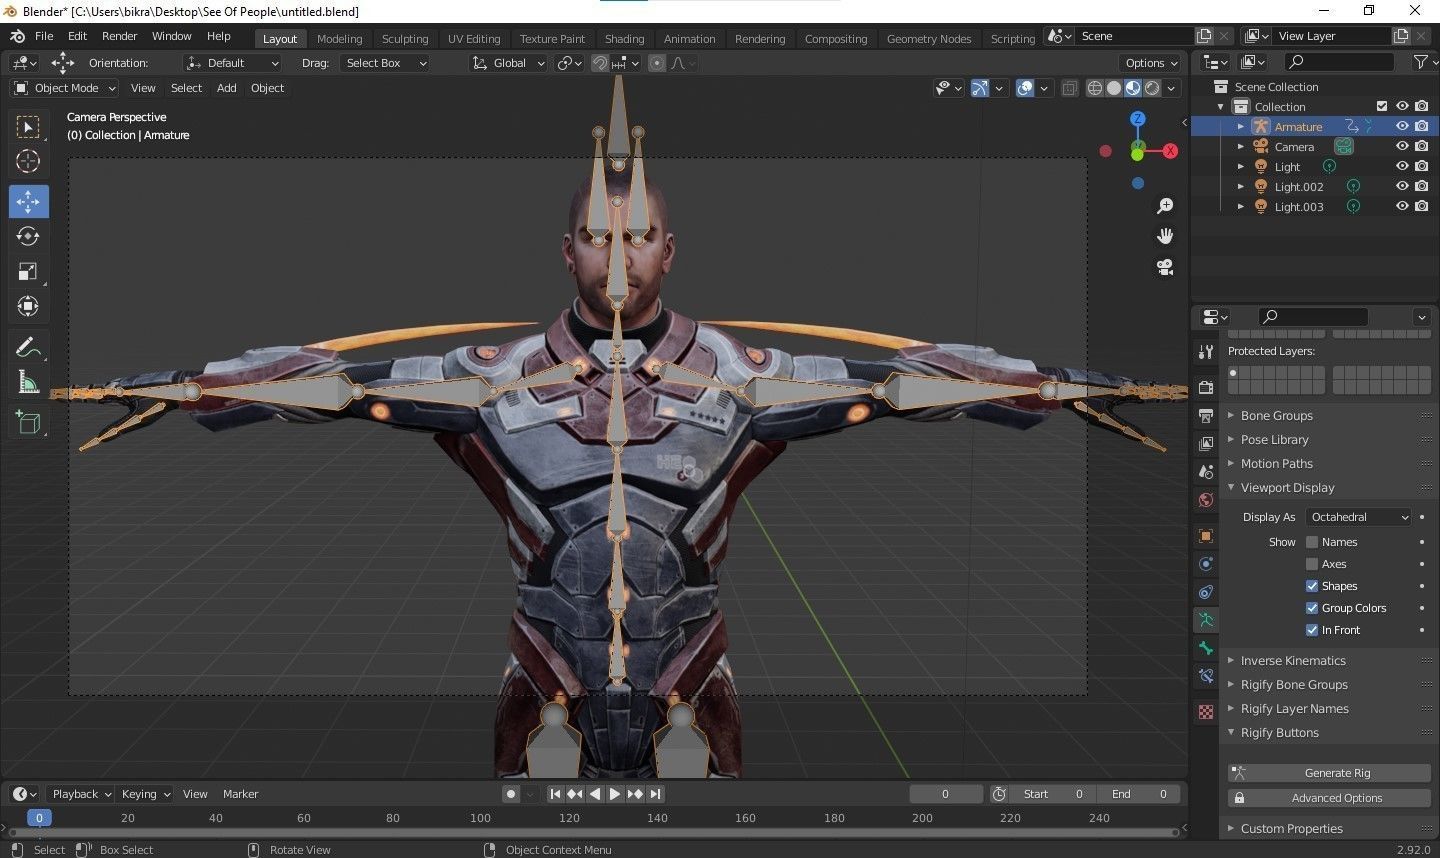Activate the Select Box tool
Screen dimensions: 1440x858
click(28, 127)
